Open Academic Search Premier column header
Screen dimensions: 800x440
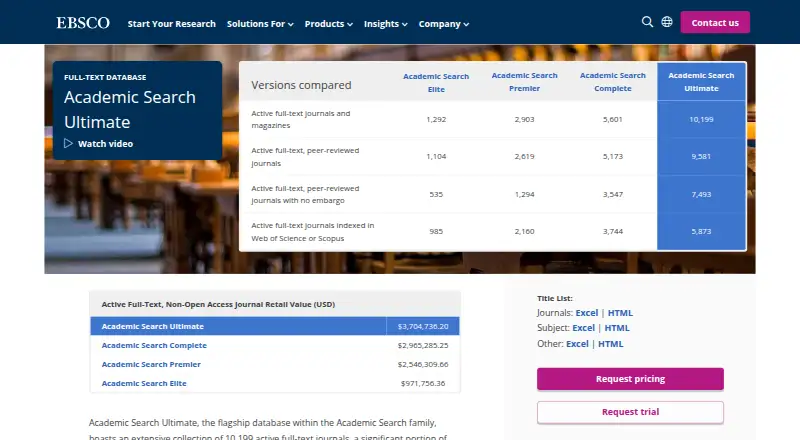524,82
